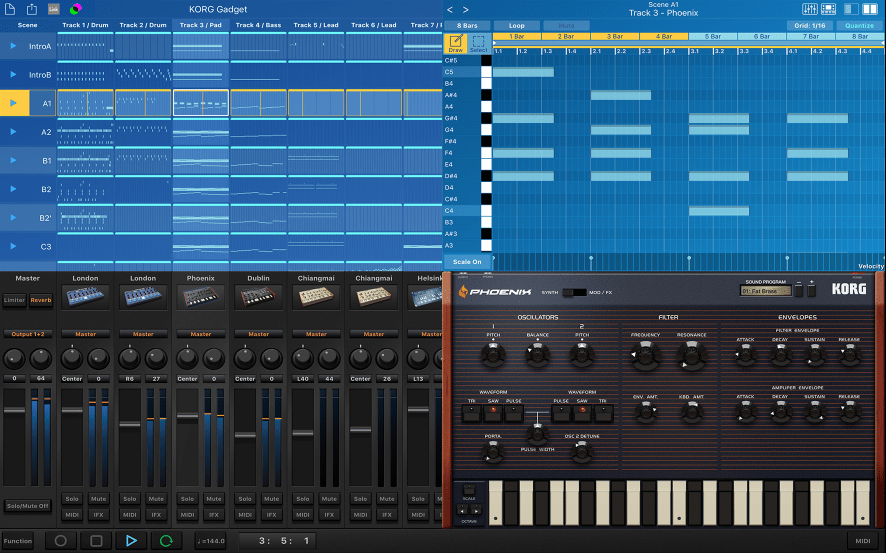Play scene C3
The image size is (886, 553).
tap(13, 246)
